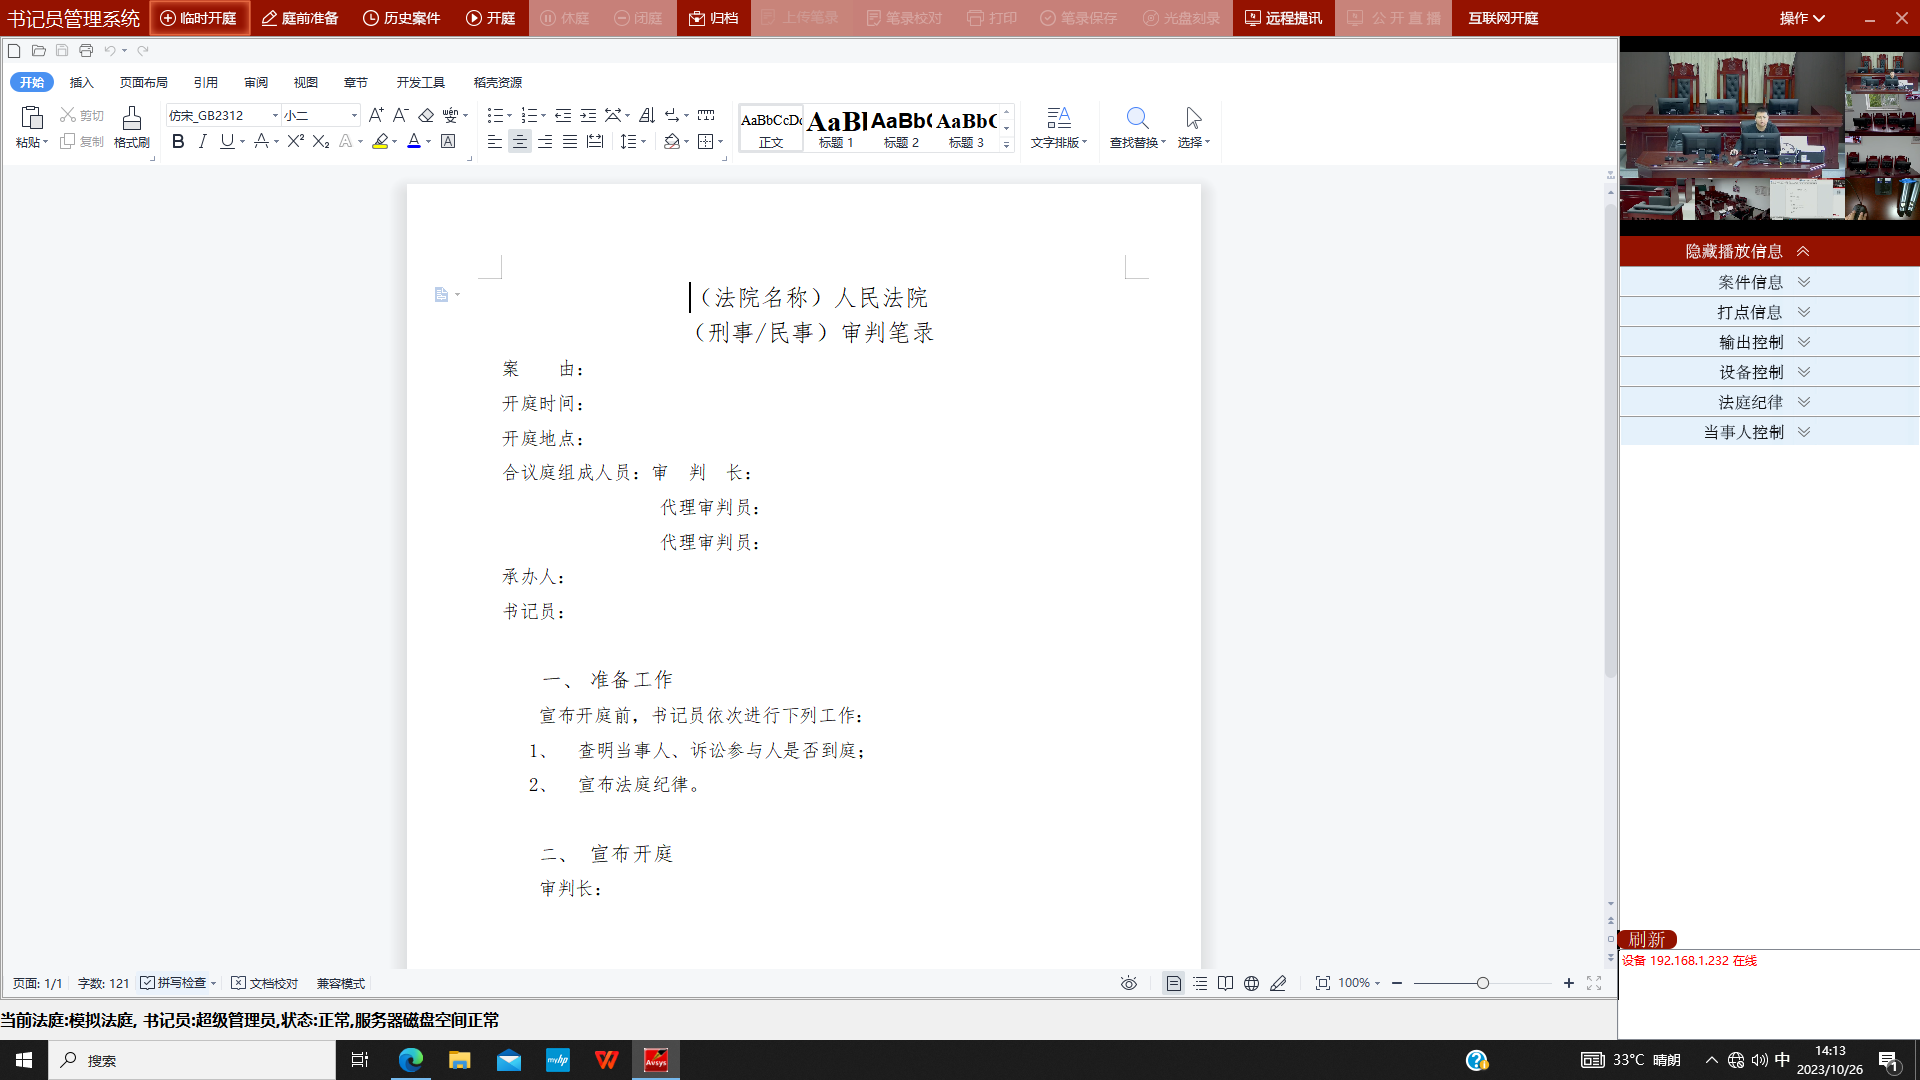Screen dimensions: 1920x1080
Task: Enable the 拼写检查 spell check option
Action: coord(178,983)
